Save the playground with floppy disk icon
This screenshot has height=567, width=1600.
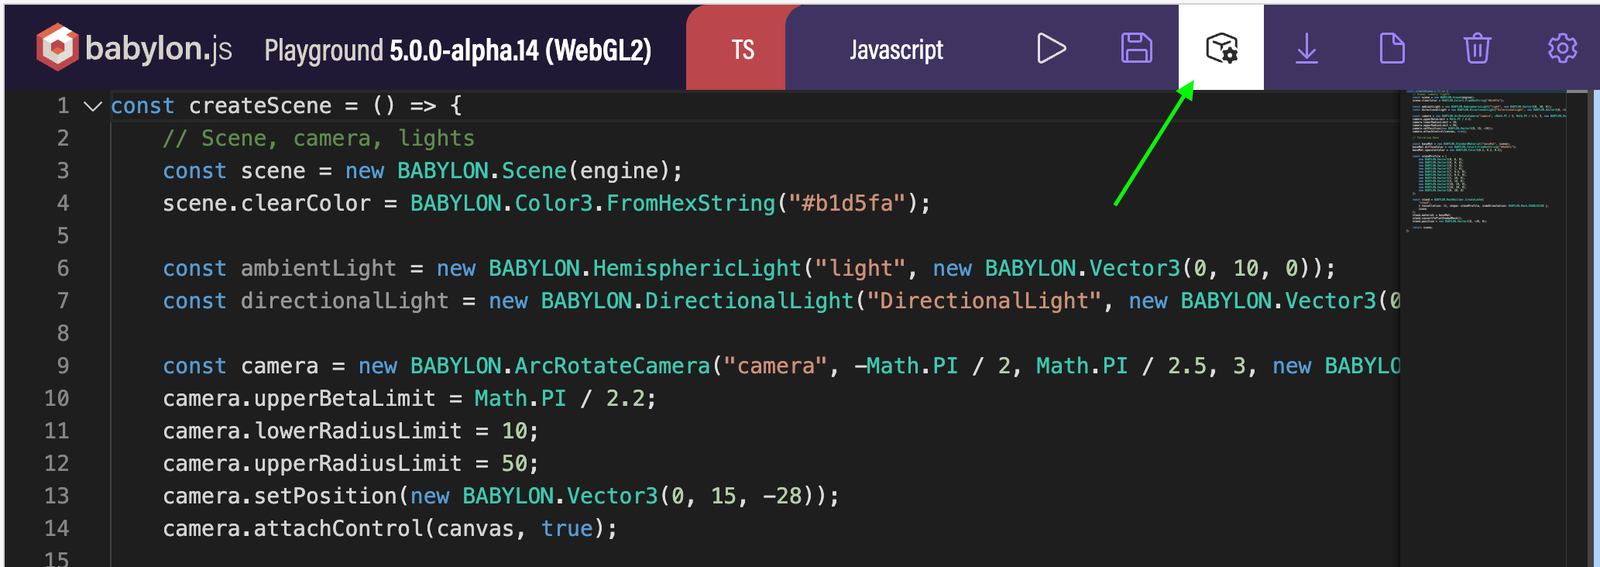pos(1136,48)
